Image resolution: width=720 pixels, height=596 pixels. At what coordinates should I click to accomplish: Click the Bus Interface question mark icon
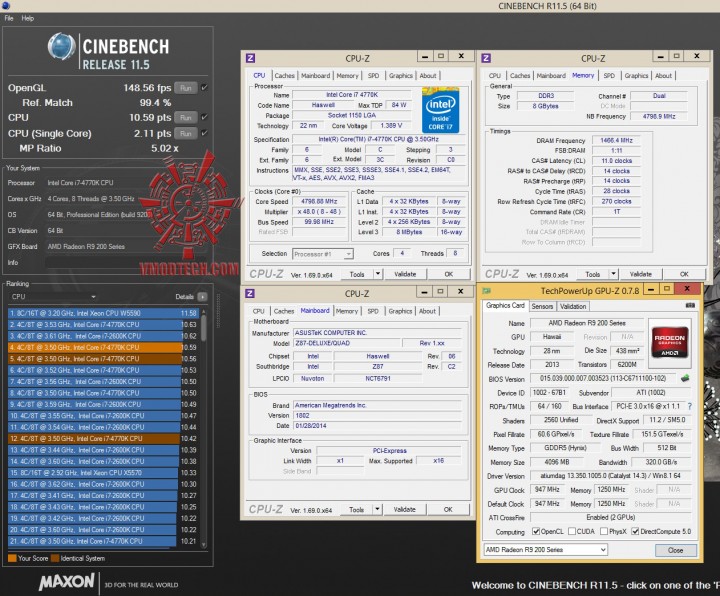pyautogui.click(x=690, y=406)
